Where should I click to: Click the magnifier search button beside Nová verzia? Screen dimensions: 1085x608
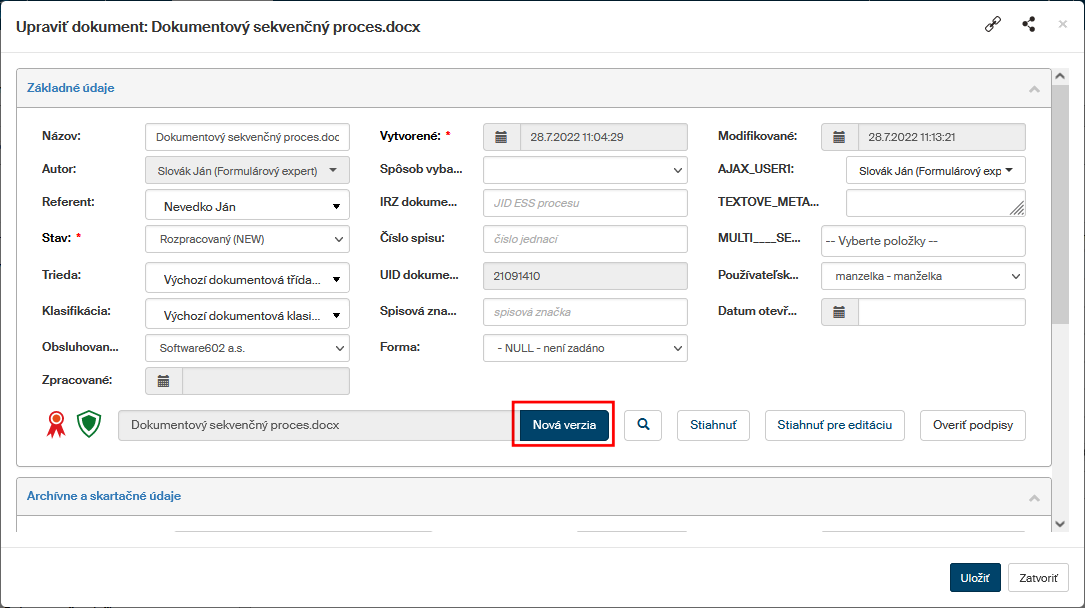[x=643, y=425]
